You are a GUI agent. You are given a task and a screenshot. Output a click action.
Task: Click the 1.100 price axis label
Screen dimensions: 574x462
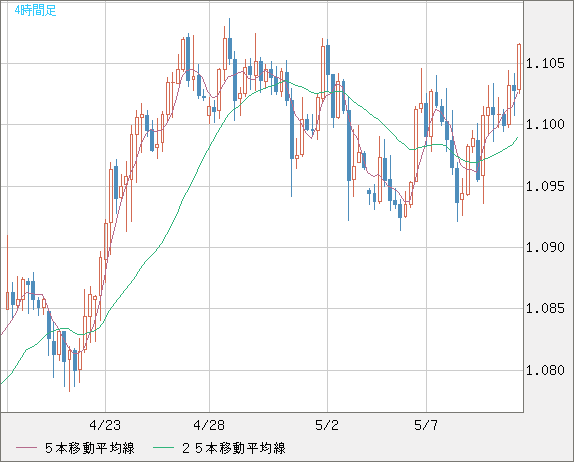[x=545, y=124]
